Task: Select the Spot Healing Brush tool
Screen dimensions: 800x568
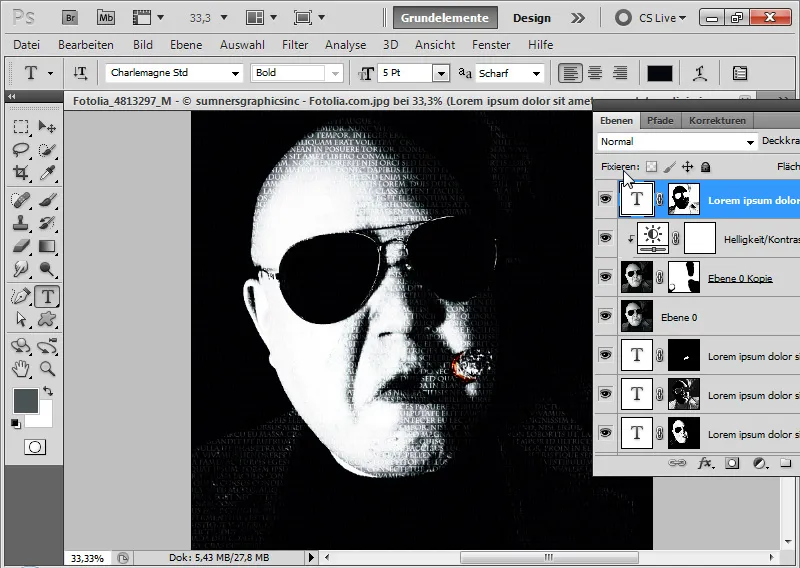Action: click(20, 200)
